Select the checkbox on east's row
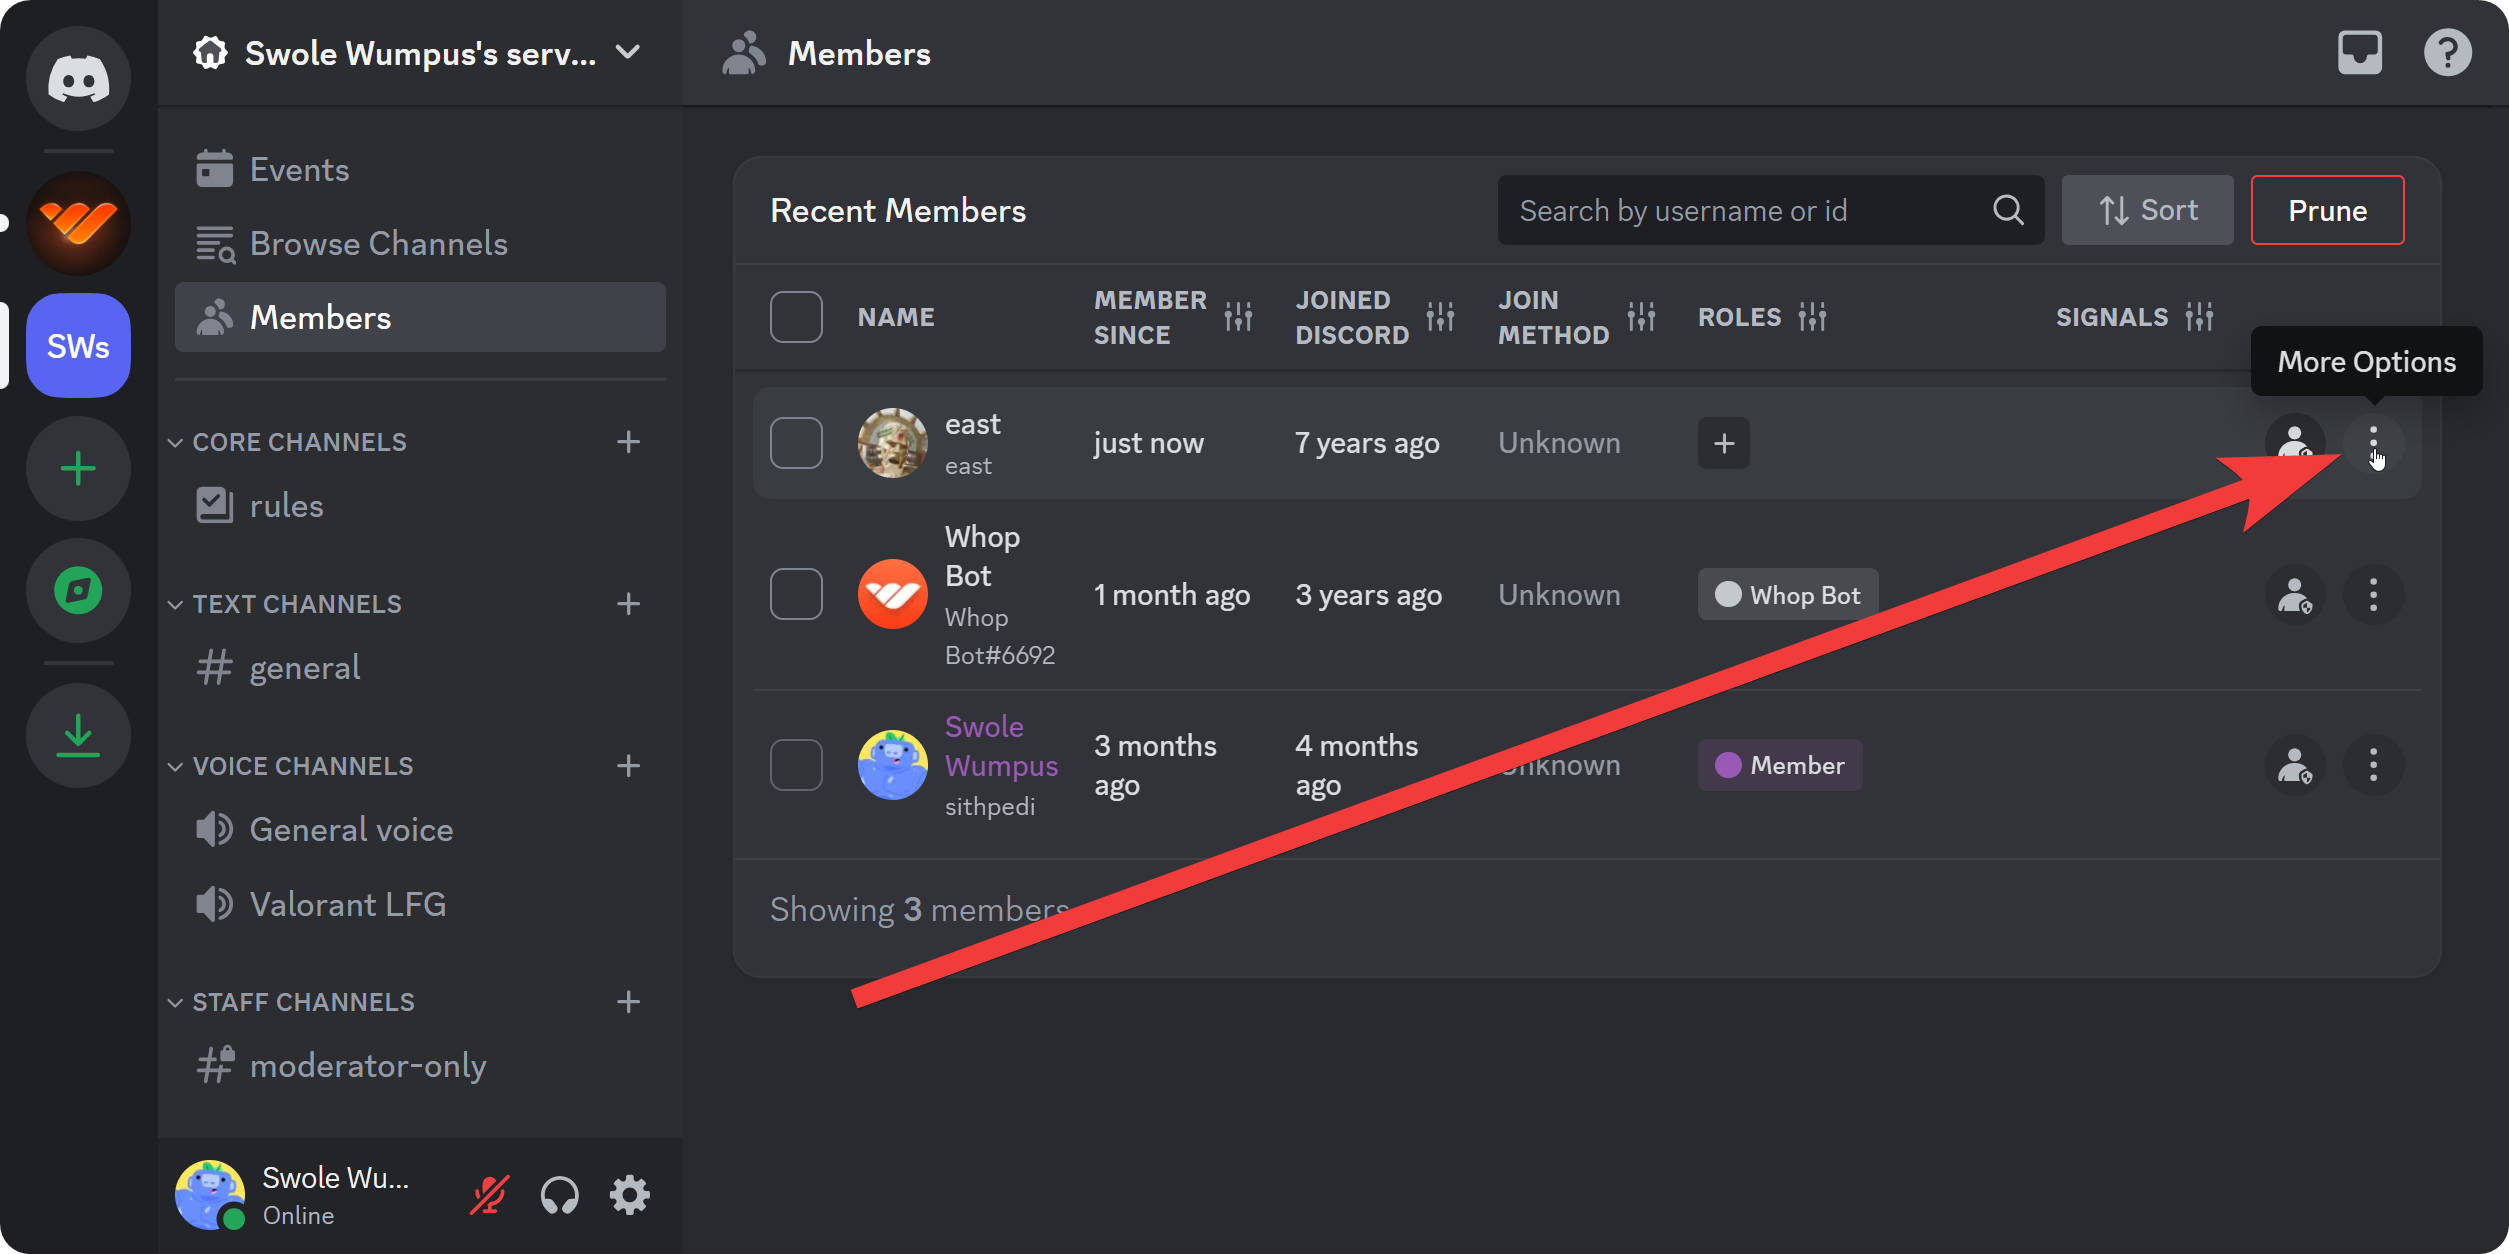The height and width of the screenshot is (1254, 2509). (796, 442)
